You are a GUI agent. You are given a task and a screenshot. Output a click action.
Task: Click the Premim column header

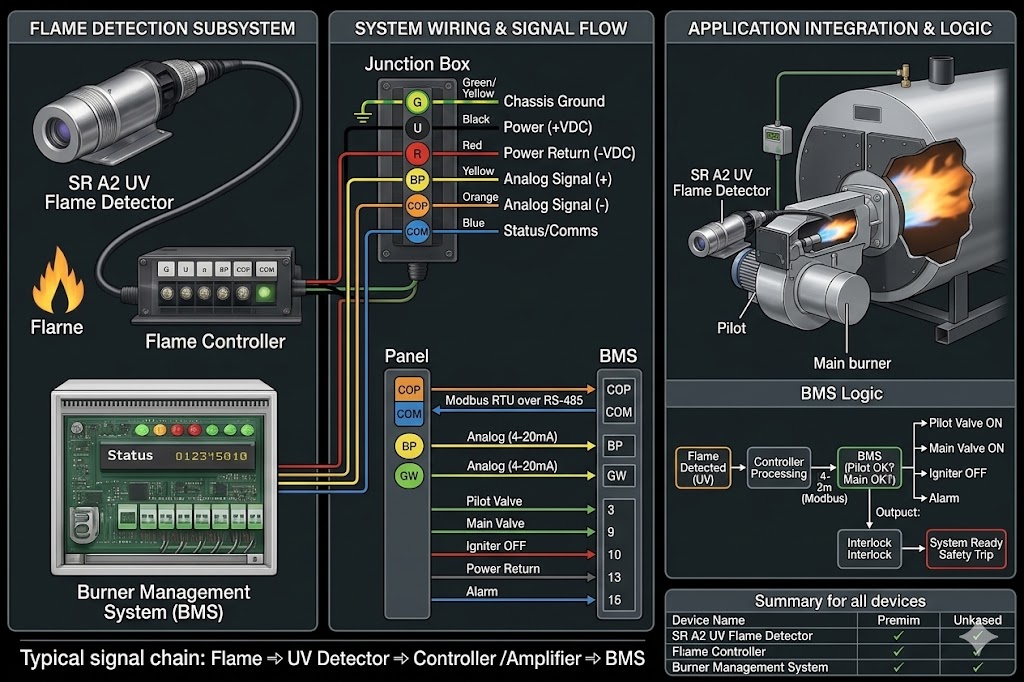(898, 620)
